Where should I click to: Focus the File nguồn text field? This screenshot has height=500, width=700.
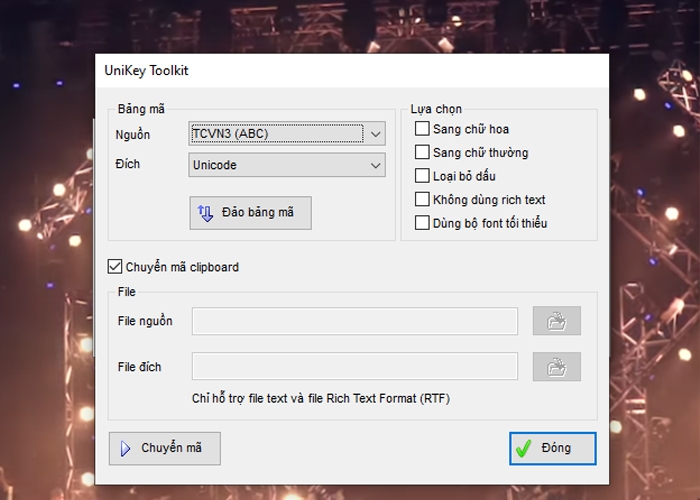pos(354,321)
